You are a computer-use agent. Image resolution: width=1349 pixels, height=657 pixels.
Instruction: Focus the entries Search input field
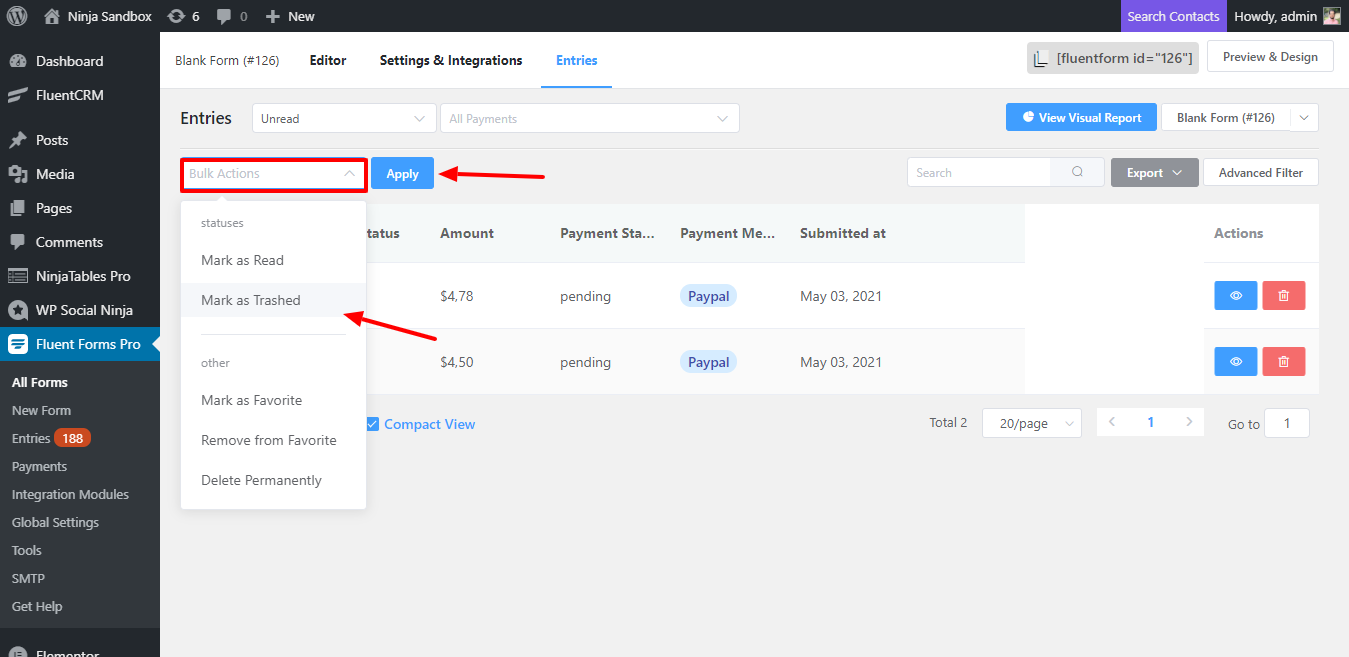[x=979, y=172]
